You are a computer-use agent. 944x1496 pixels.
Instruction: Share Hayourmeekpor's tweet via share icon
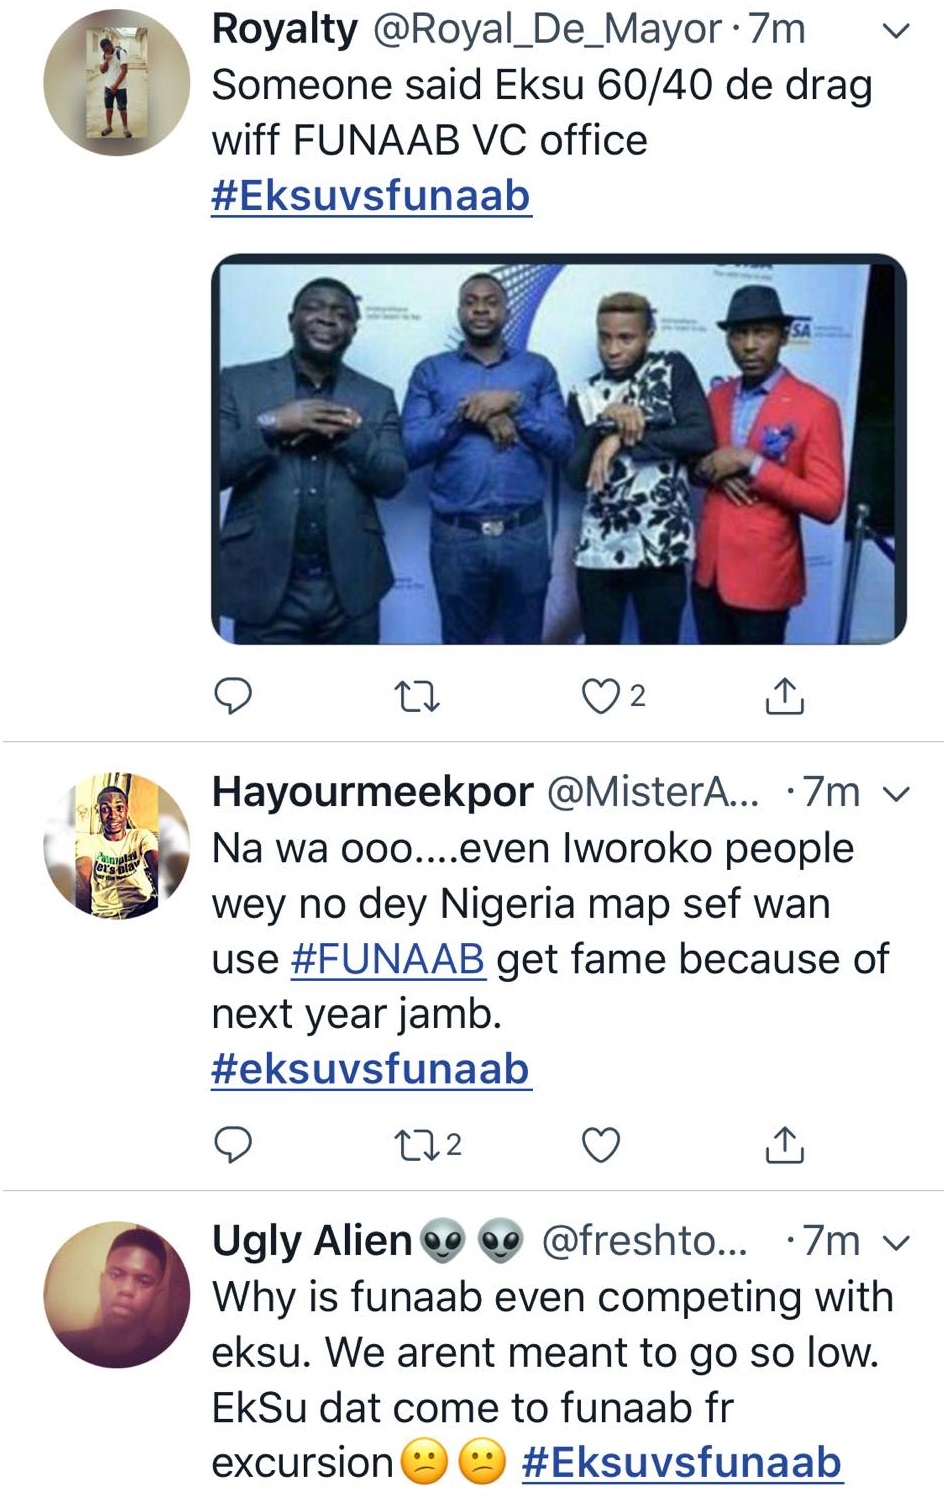[784, 1145]
